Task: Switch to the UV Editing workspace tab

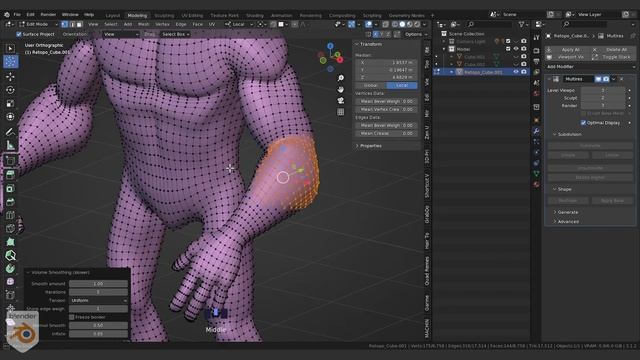Action: [192, 16]
